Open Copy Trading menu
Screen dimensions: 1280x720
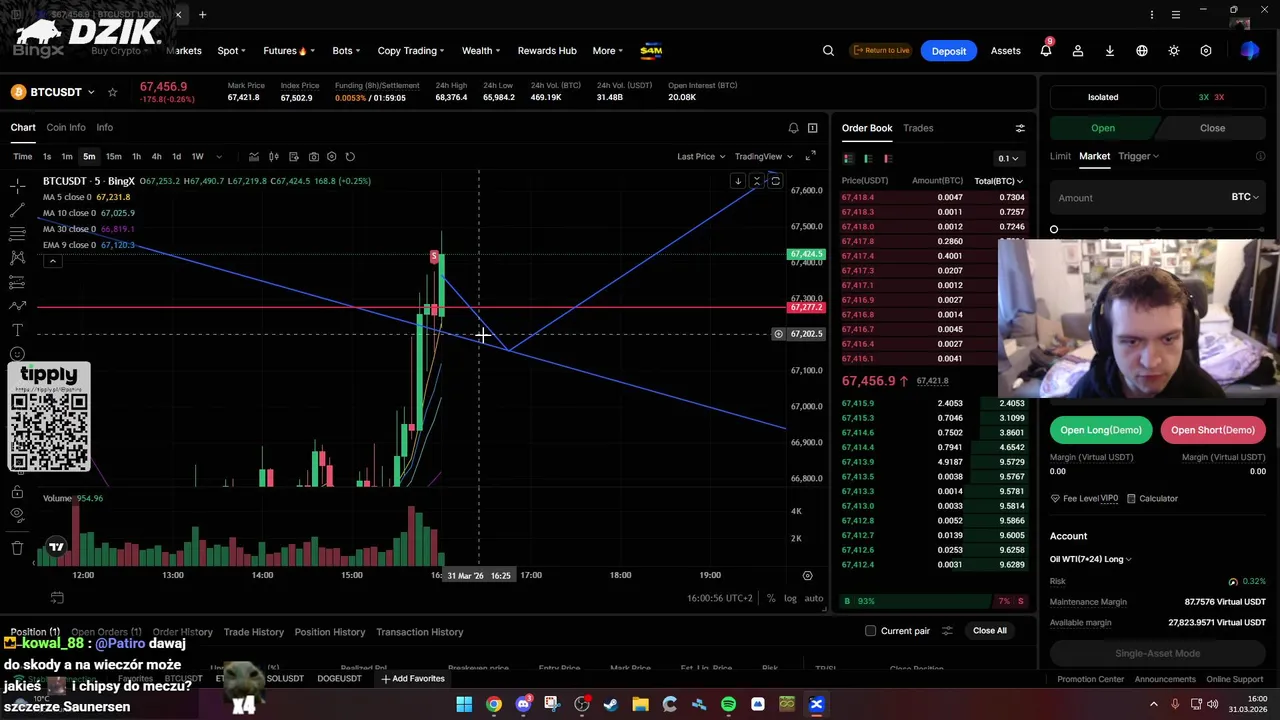click(412, 51)
